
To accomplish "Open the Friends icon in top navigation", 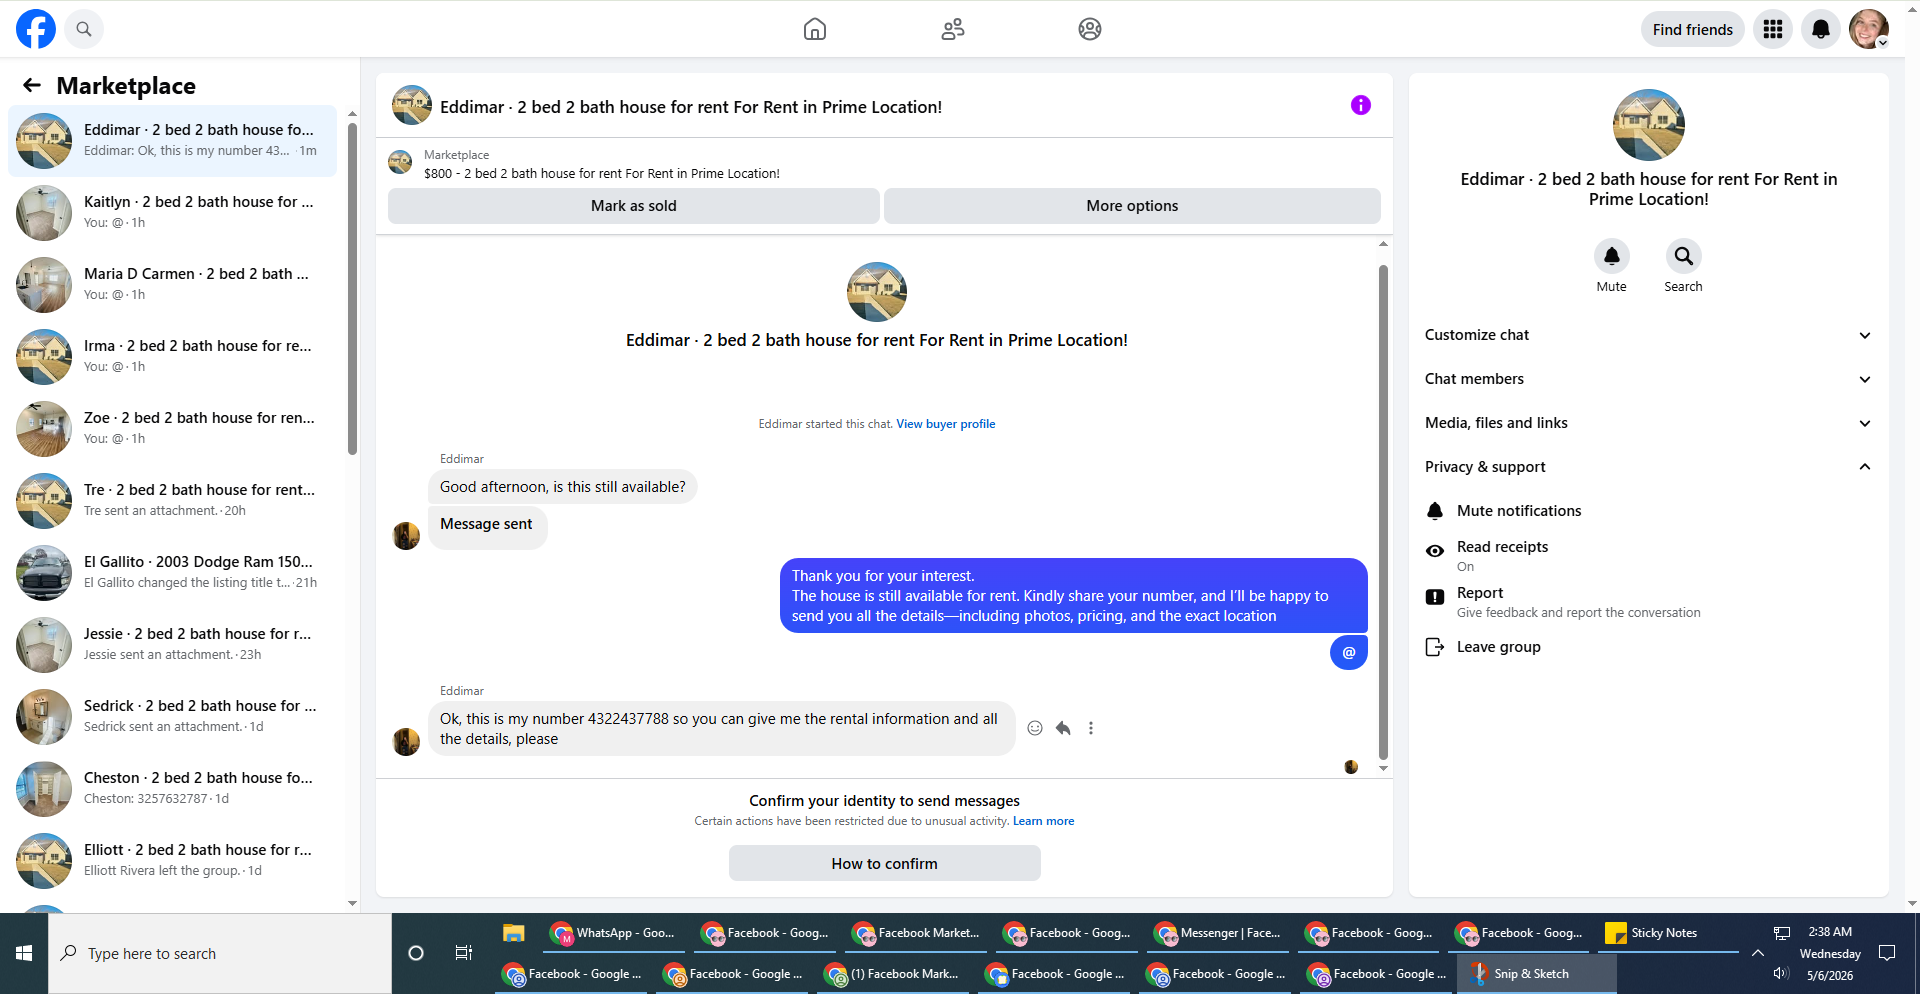I will (x=953, y=29).
